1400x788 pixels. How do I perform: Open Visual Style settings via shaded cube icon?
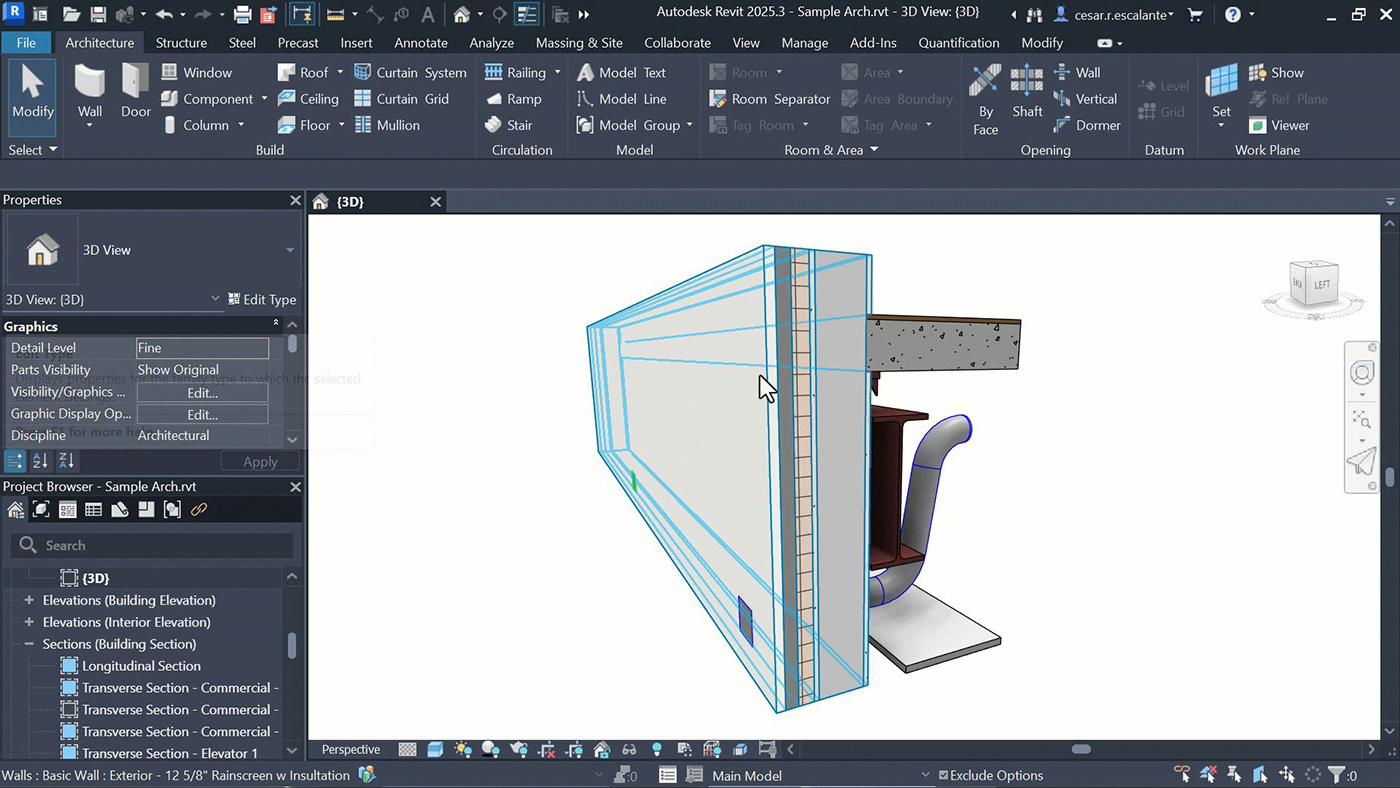point(434,748)
